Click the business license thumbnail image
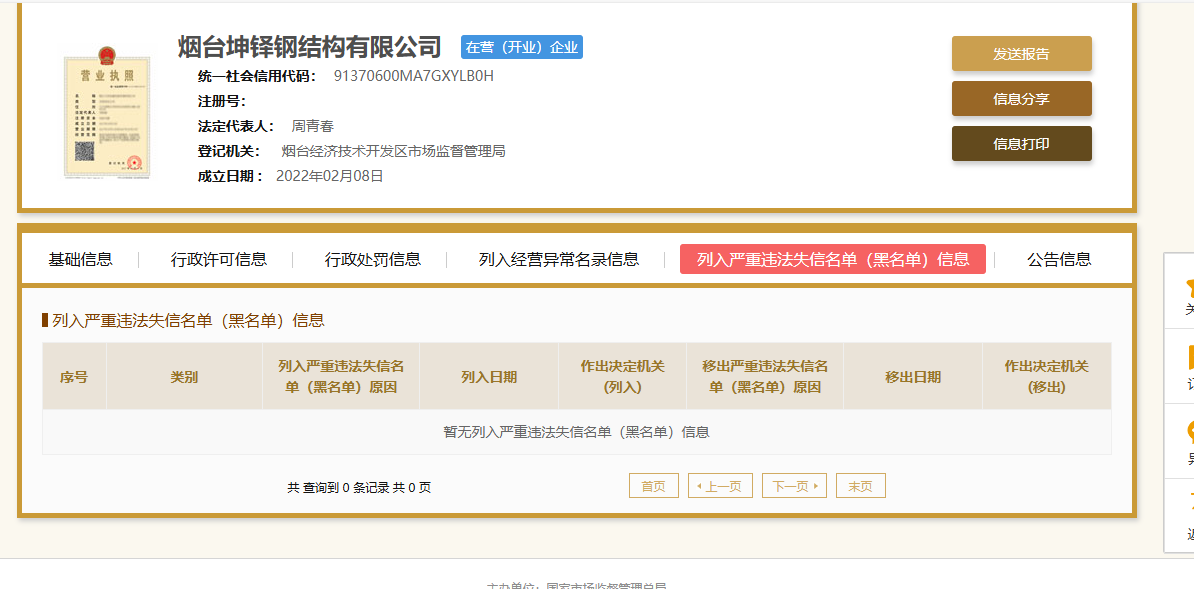Image resolution: width=1194 pixels, height=589 pixels. tap(107, 113)
